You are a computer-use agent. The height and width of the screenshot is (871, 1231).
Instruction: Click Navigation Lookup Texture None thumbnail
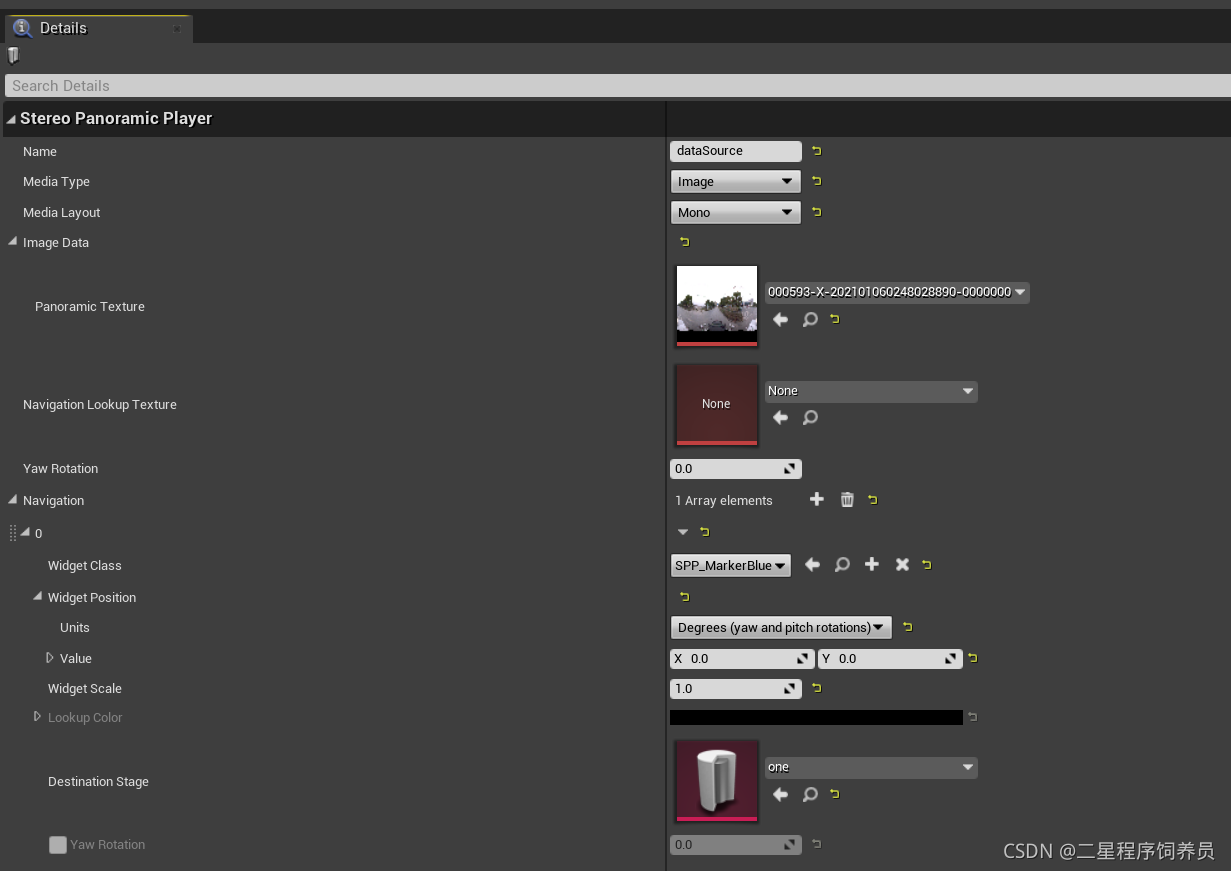pyautogui.click(x=717, y=404)
